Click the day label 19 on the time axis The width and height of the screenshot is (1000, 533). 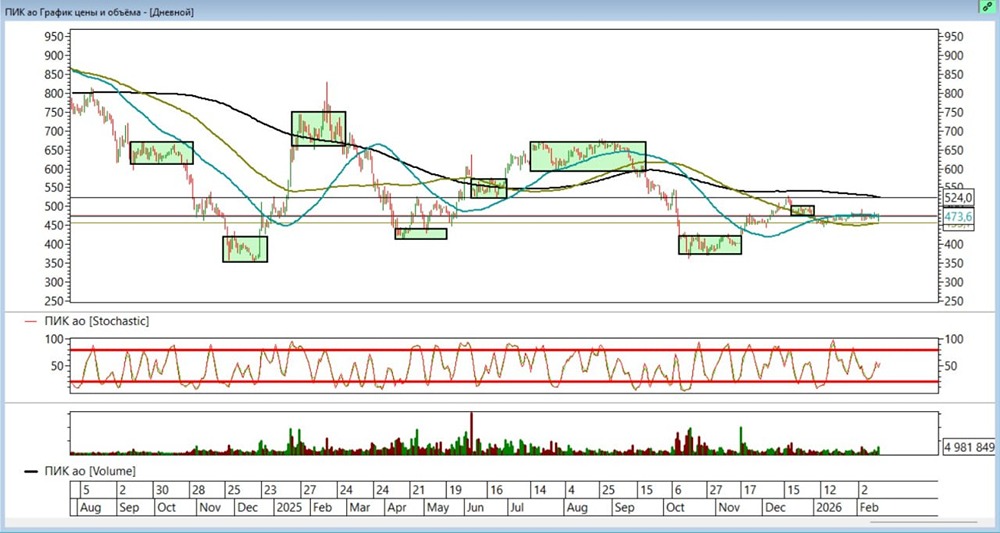point(455,491)
